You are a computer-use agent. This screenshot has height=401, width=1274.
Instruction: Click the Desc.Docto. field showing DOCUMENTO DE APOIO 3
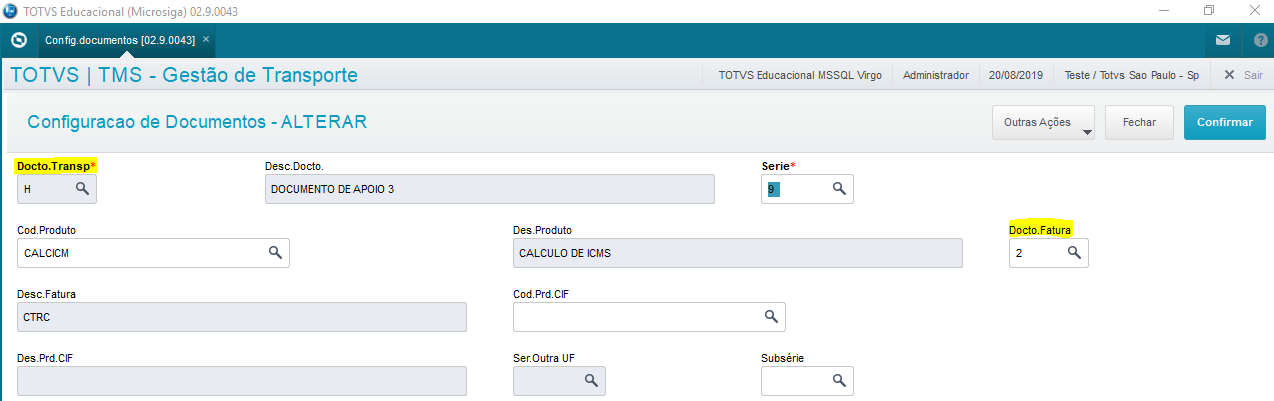(x=490, y=189)
